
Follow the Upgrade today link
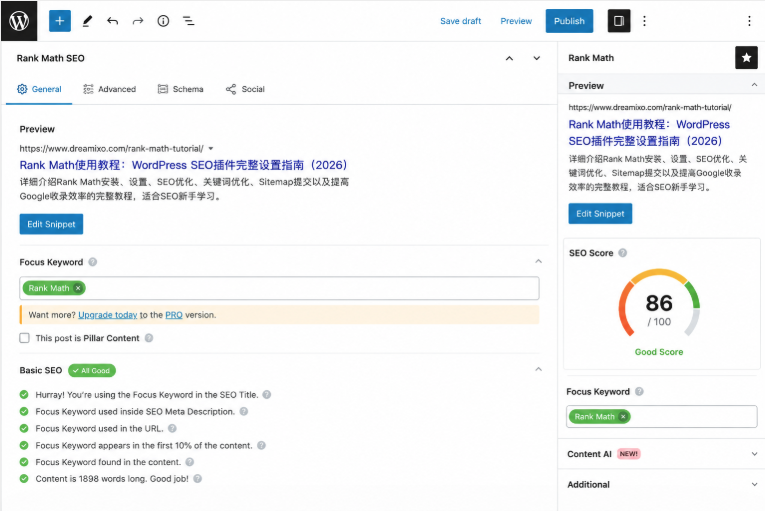click(x=108, y=315)
